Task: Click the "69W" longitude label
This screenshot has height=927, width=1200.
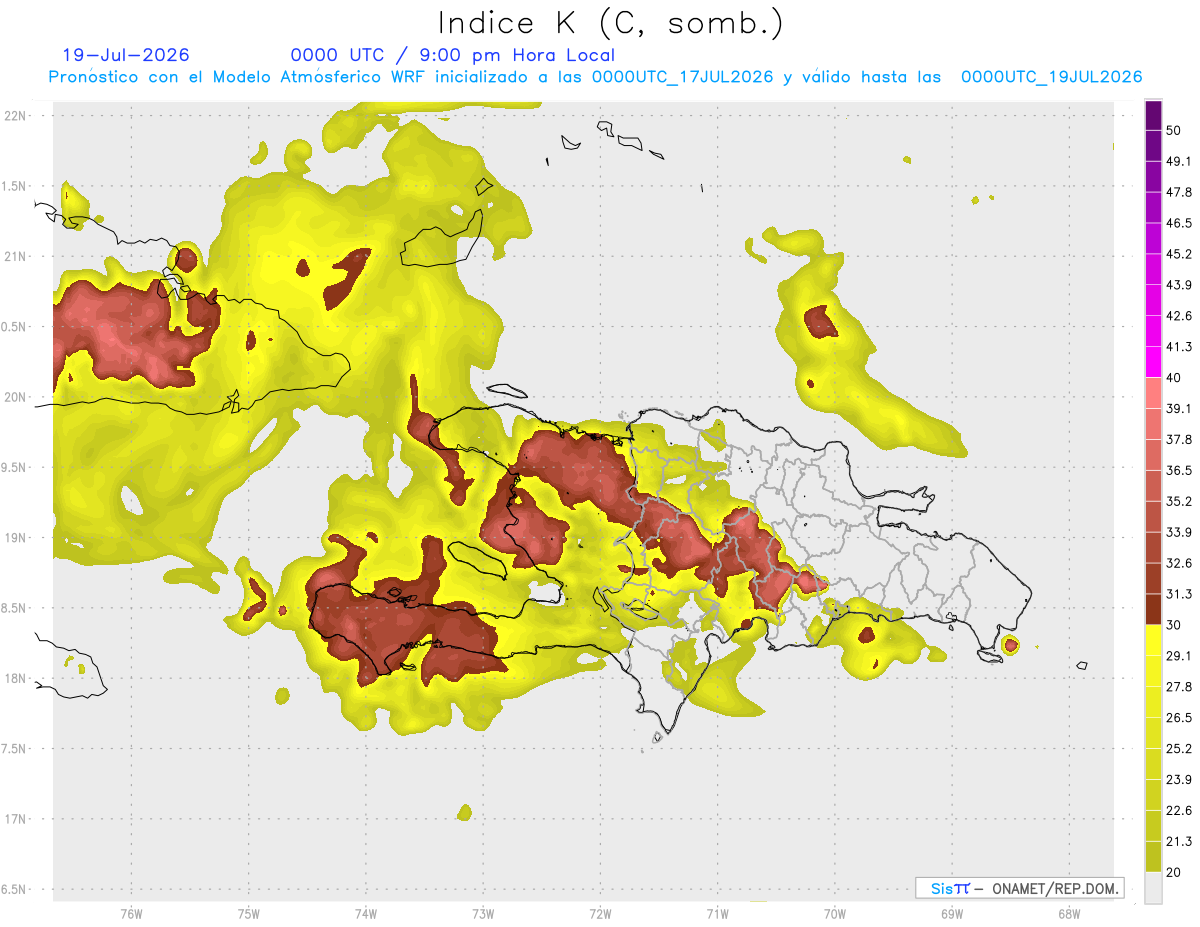Action: point(952,914)
